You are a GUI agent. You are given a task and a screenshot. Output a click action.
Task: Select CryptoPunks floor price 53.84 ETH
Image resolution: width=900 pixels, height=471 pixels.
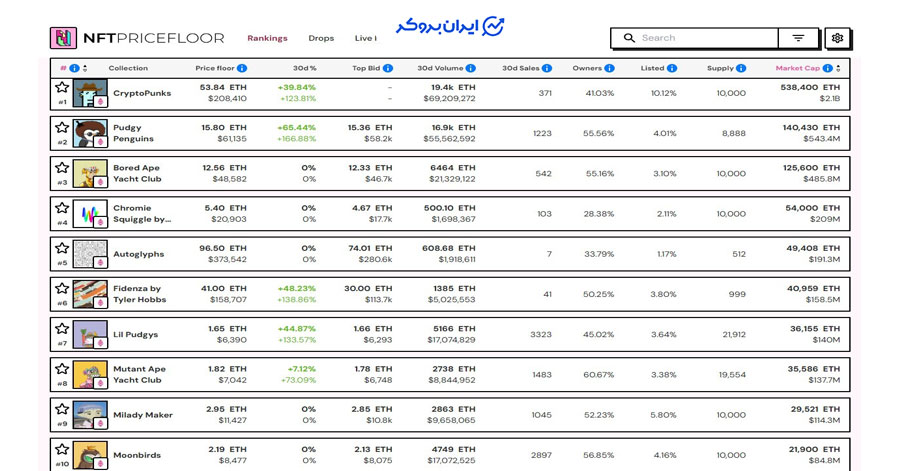pos(223,87)
